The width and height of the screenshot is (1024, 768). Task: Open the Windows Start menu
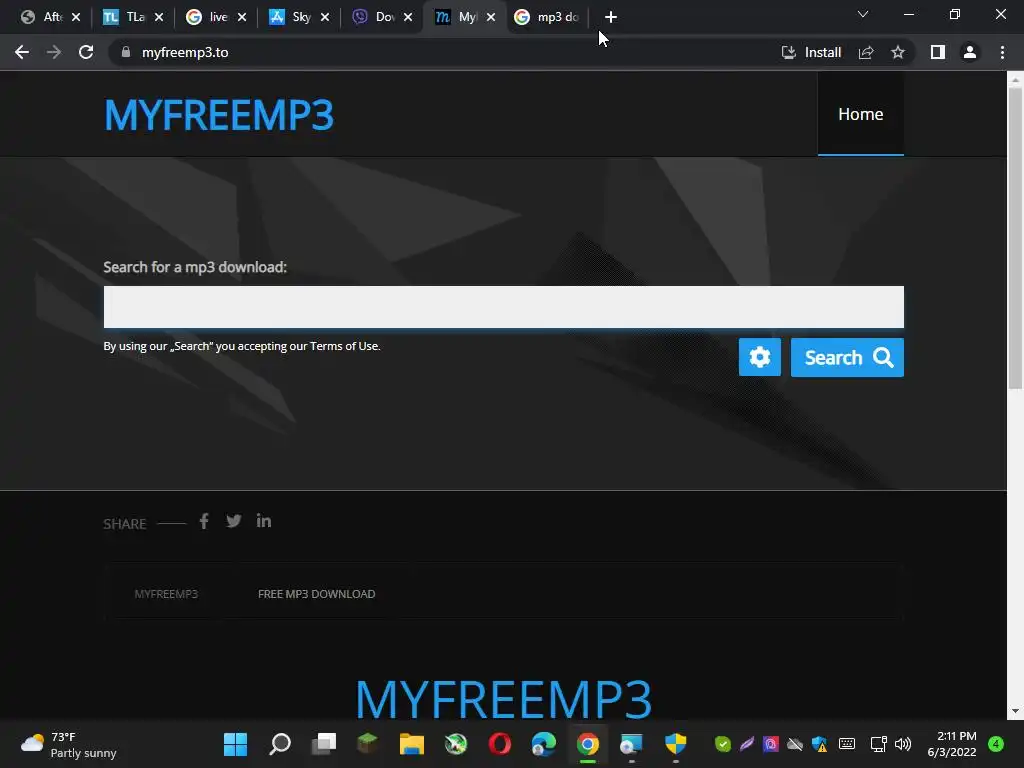pyautogui.click(x=235, y=744)
